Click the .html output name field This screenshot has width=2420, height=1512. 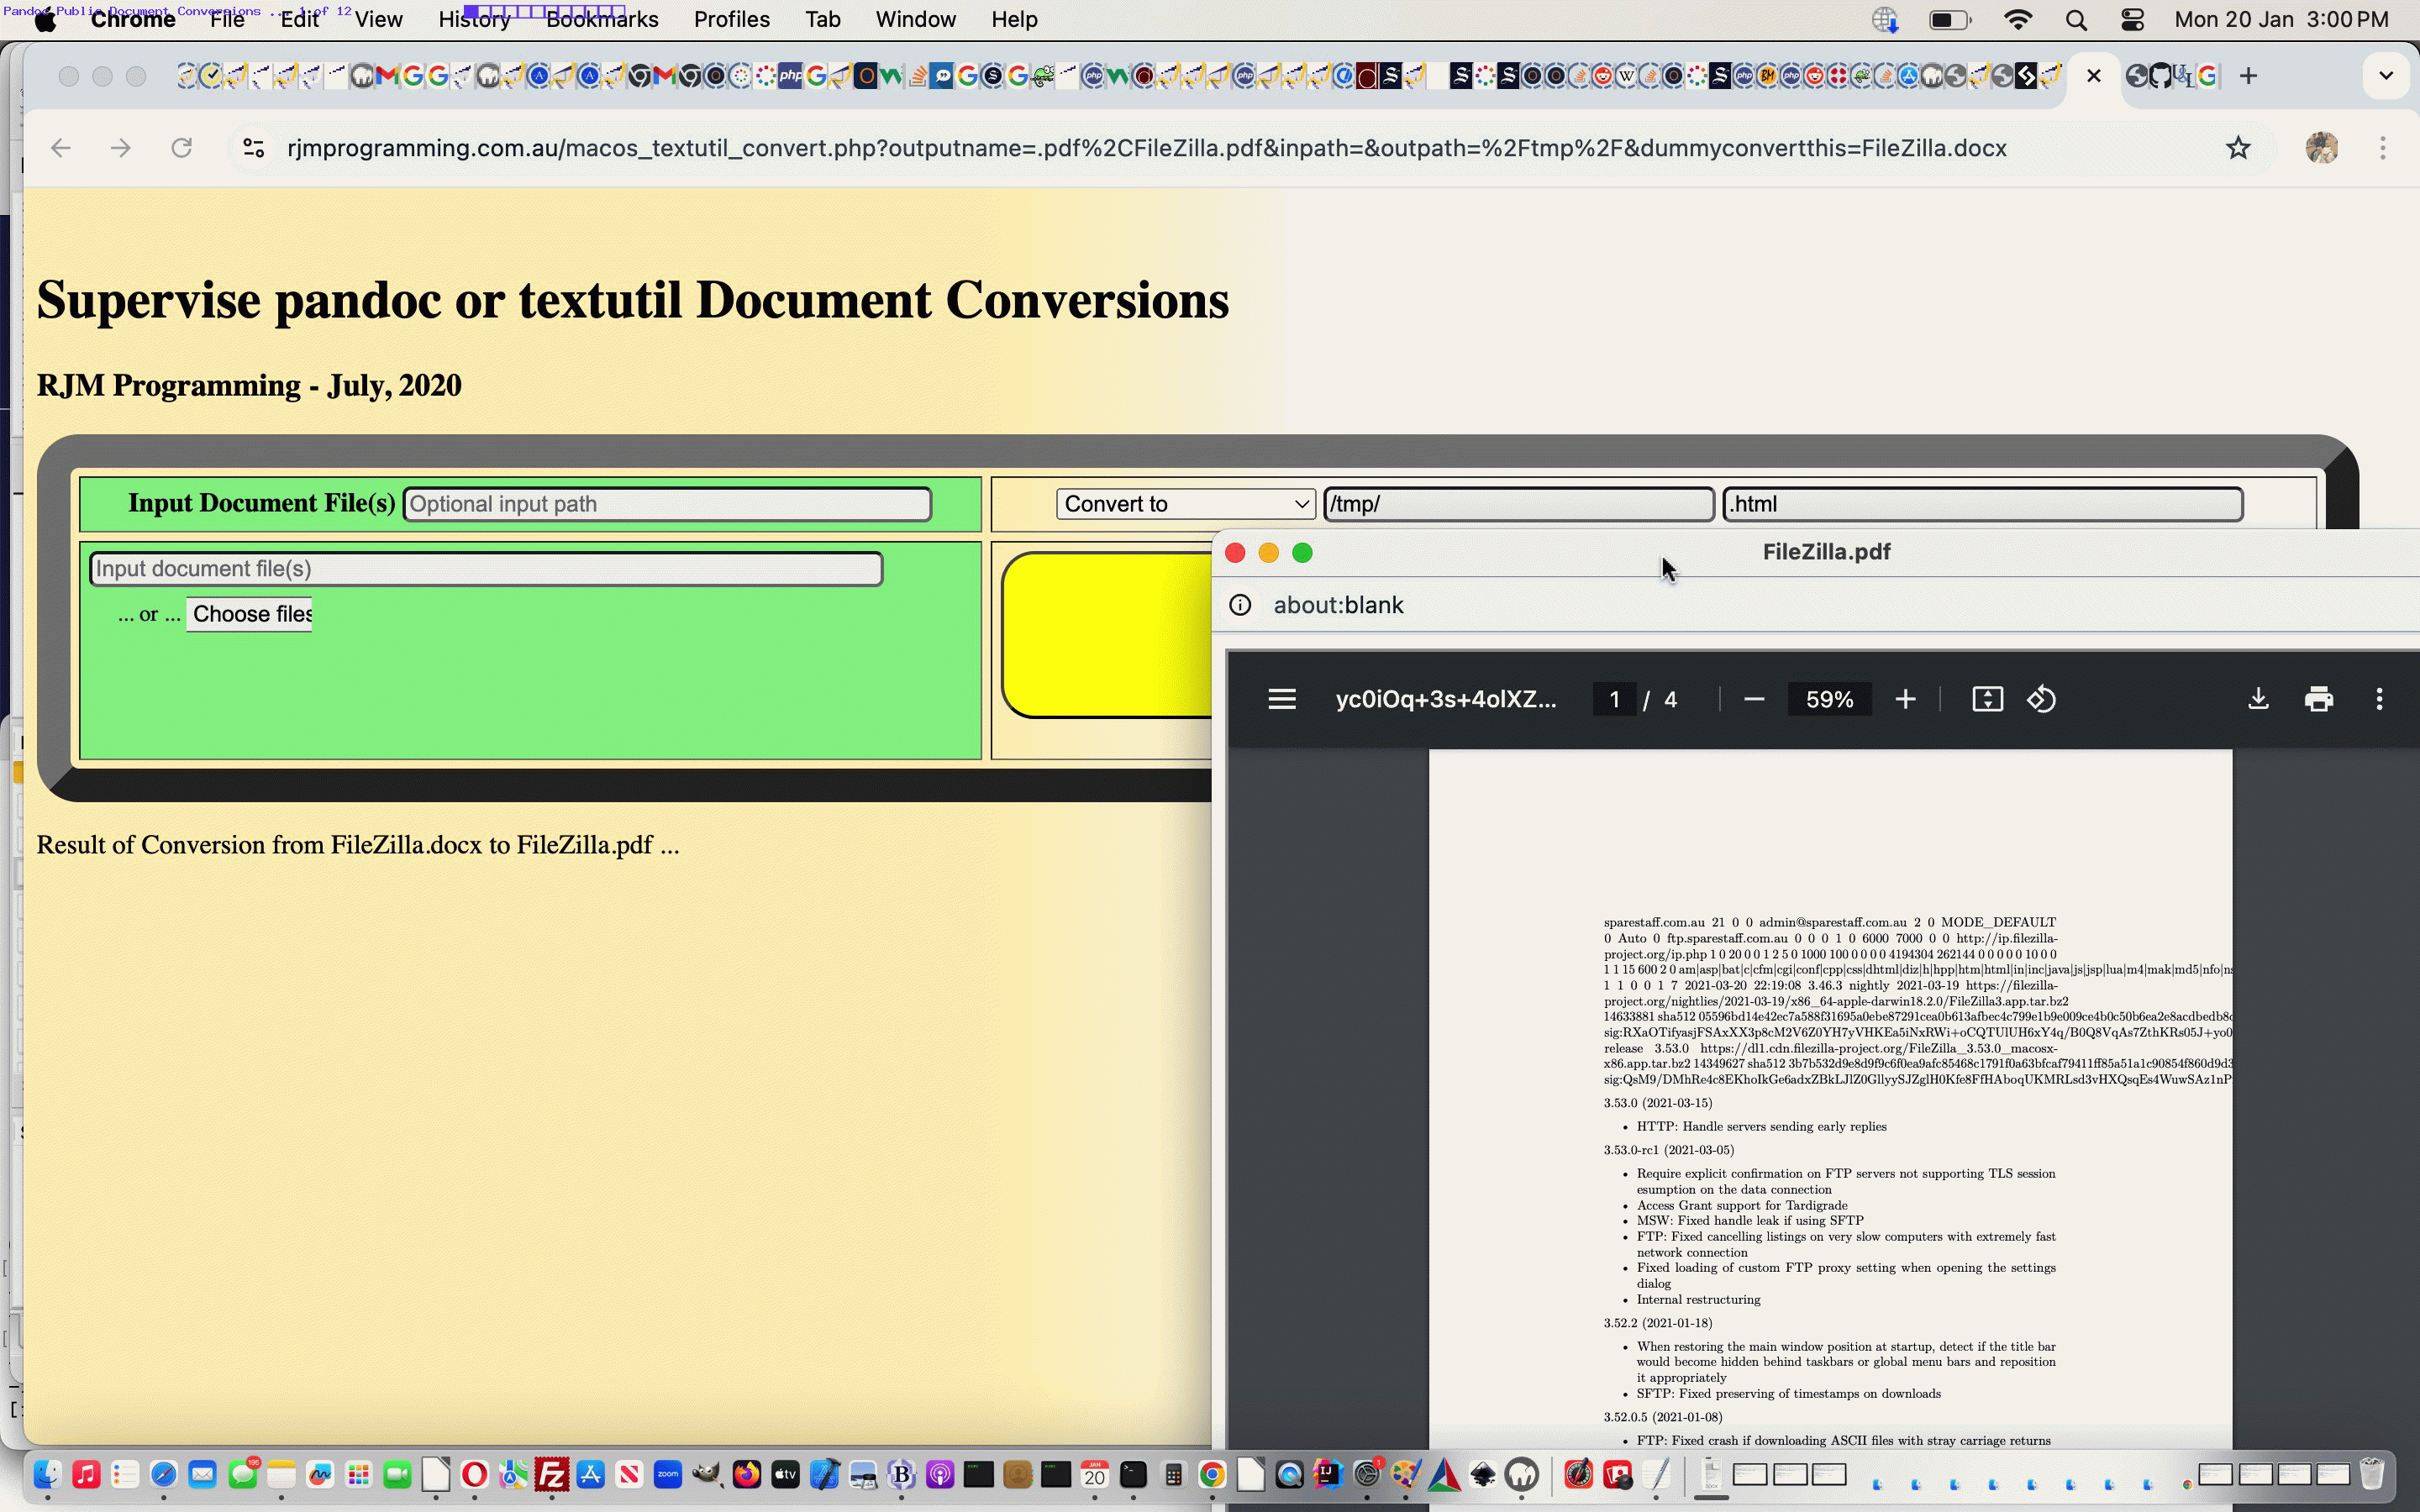(1982, 504)
